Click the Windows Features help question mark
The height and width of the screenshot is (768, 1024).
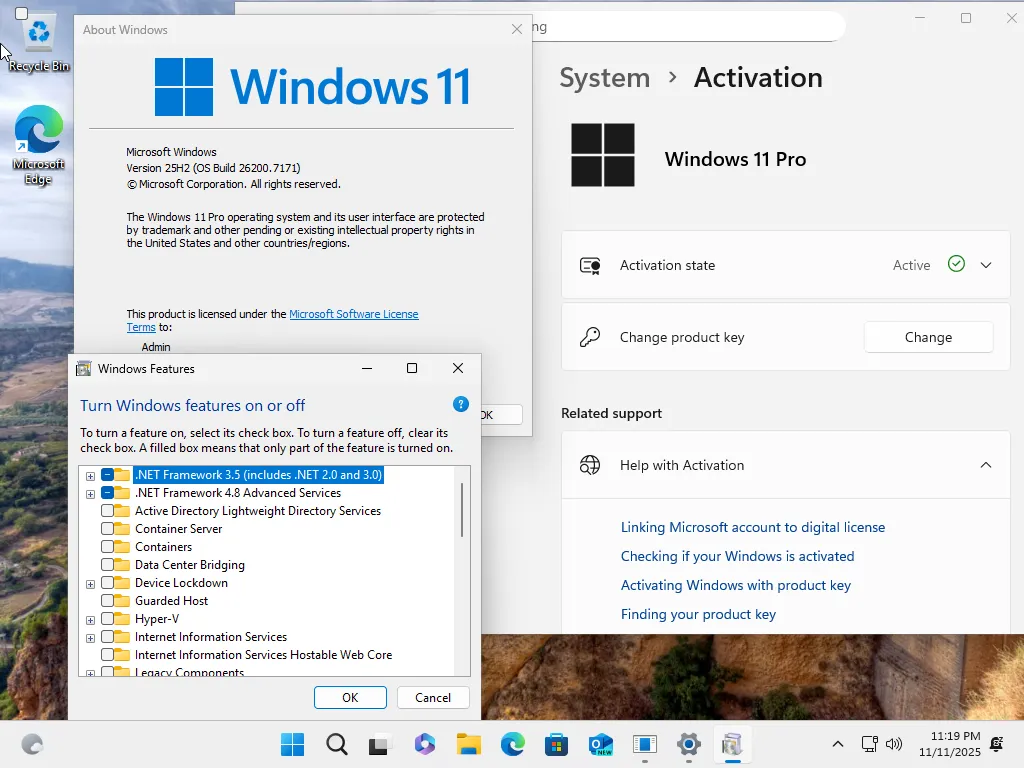point(460,404)
